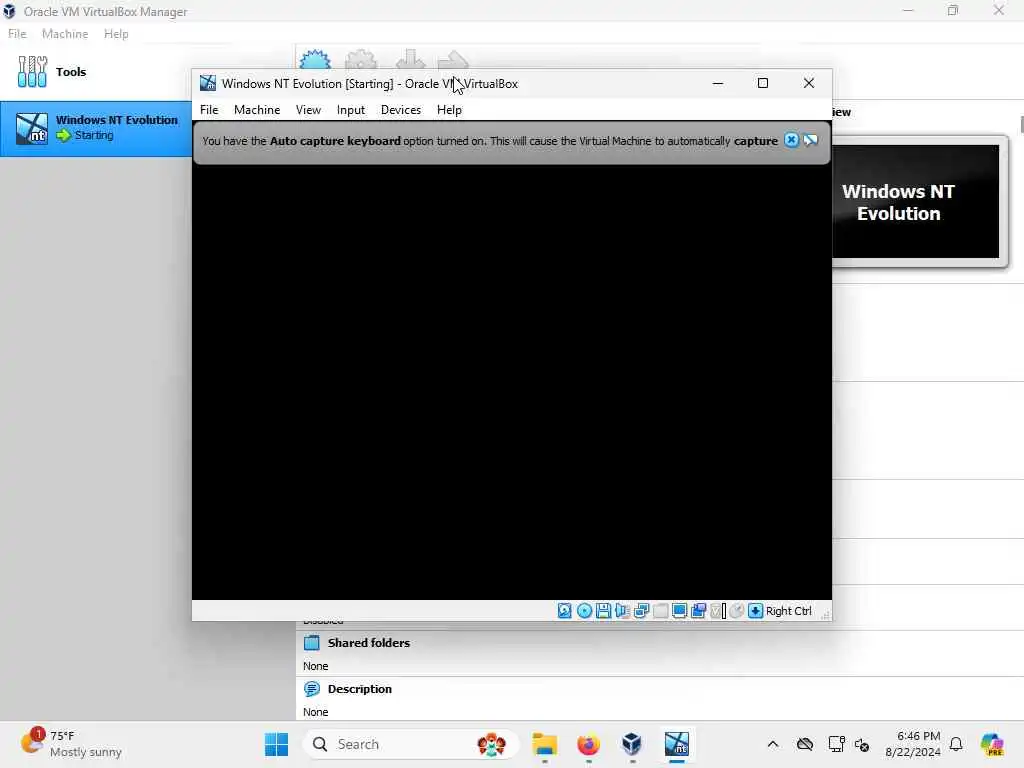Open the VM window Help menu
Viewport: 1024px width, 768px height.
(x=449, y=110)
